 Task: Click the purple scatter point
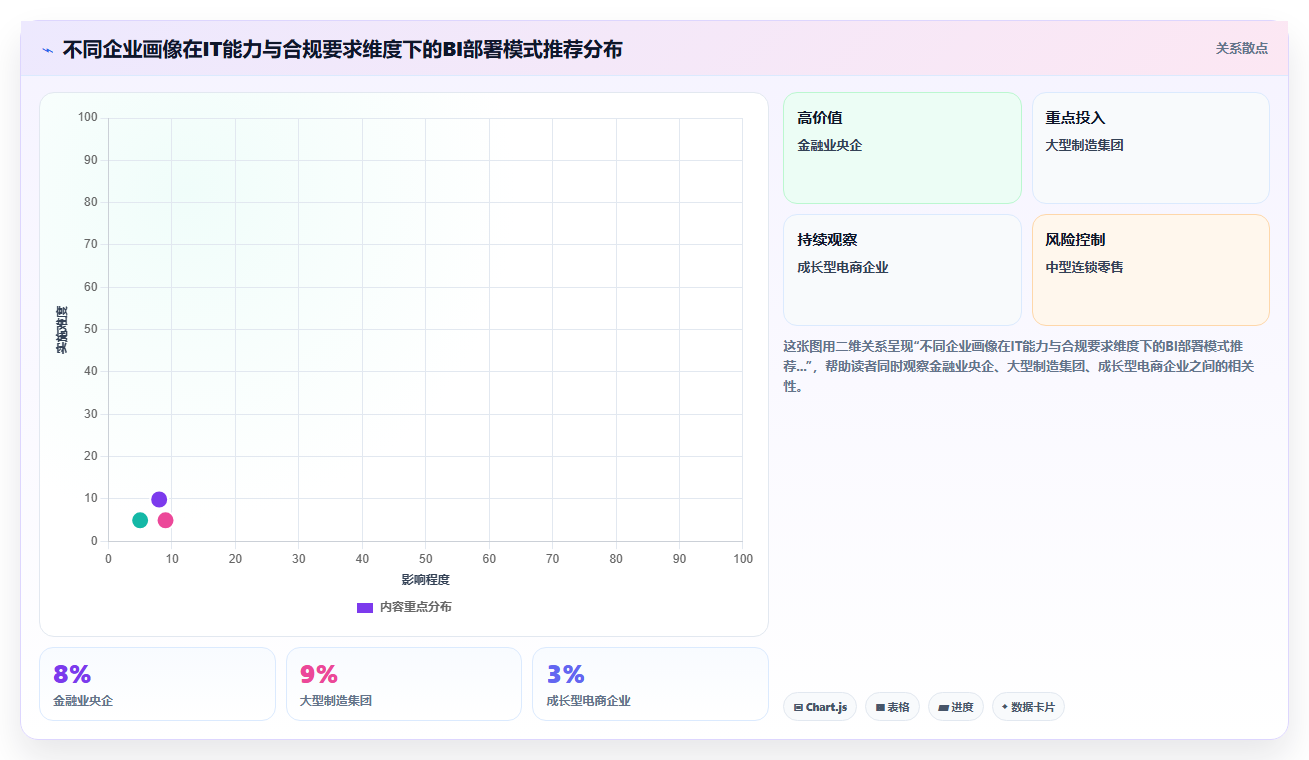click(159, 499)
